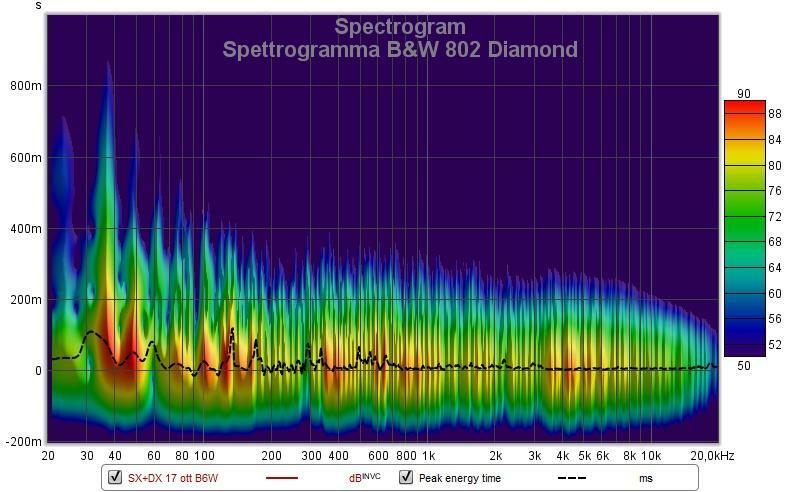The height and width of the screenshot is (492, 800).
Task: Click the 72 color scale tick label
Action: pos(775,216)
